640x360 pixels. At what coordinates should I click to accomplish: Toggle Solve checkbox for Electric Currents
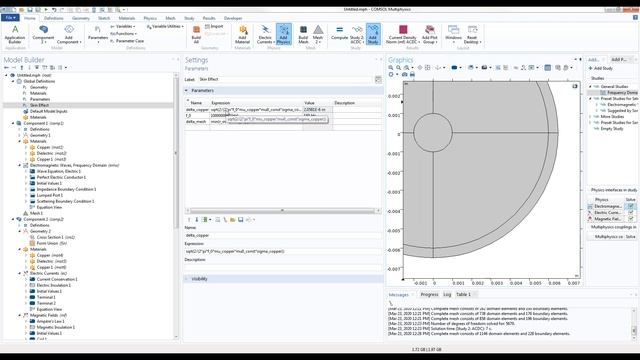(631, 213)
